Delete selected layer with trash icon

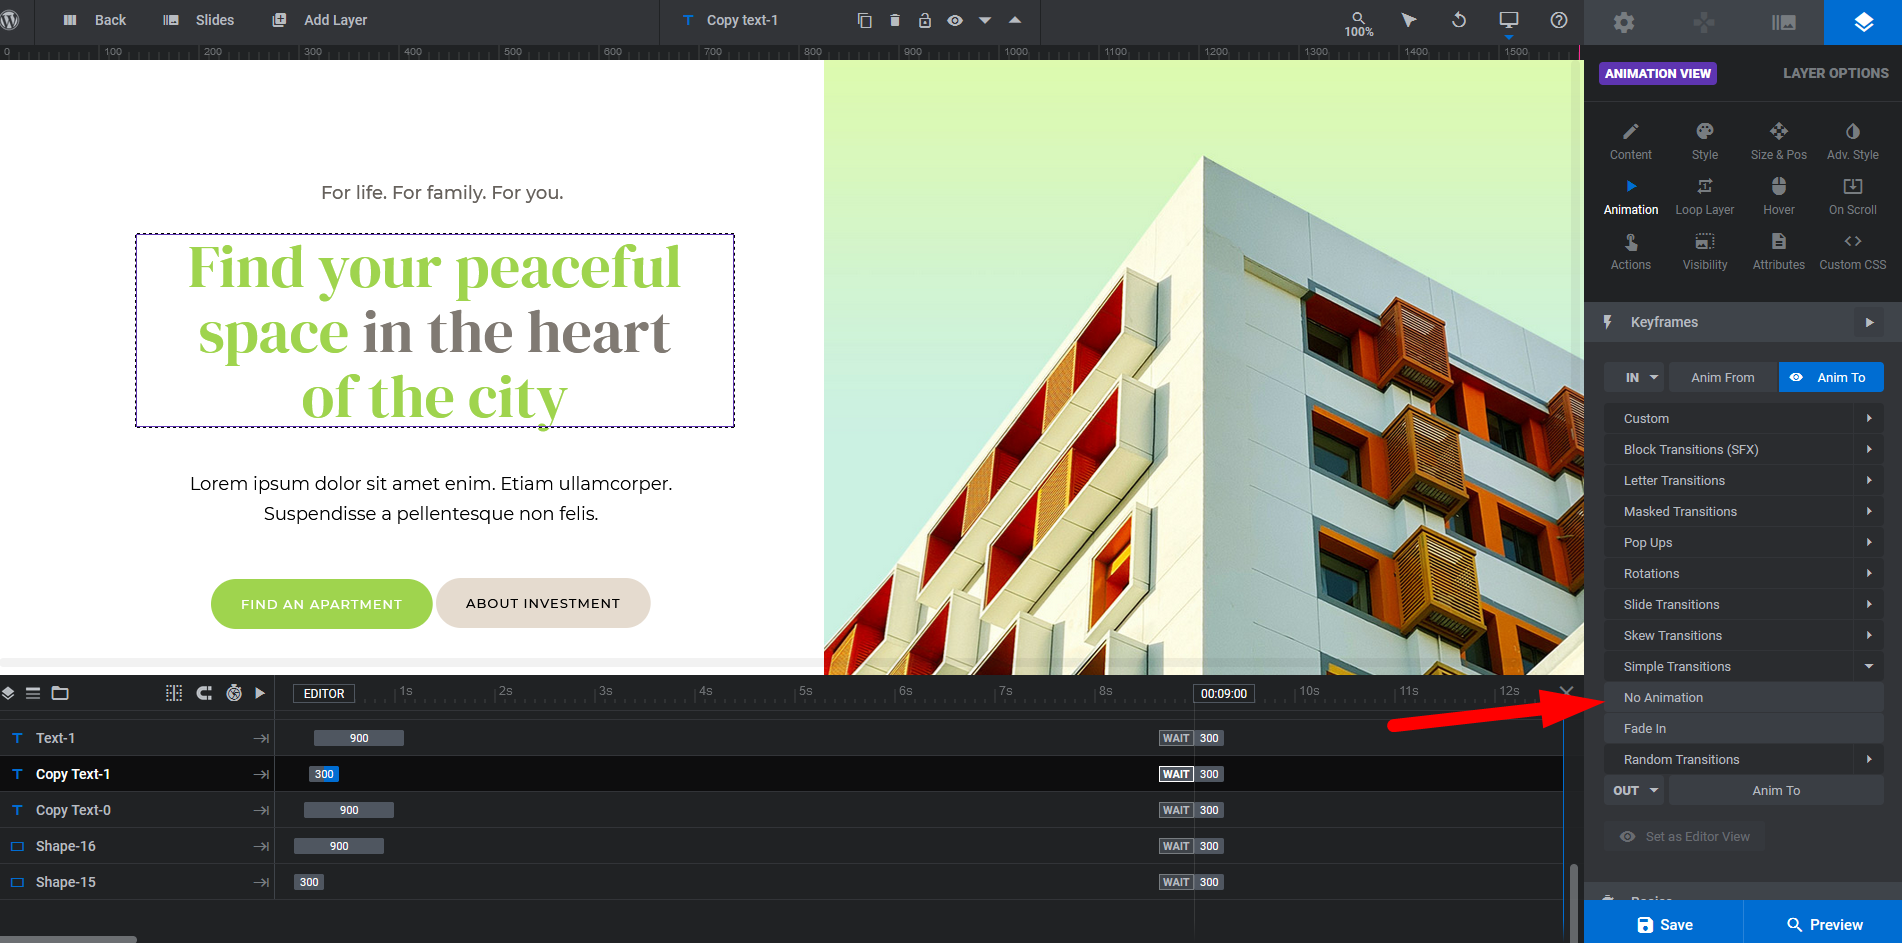(895, 20)
